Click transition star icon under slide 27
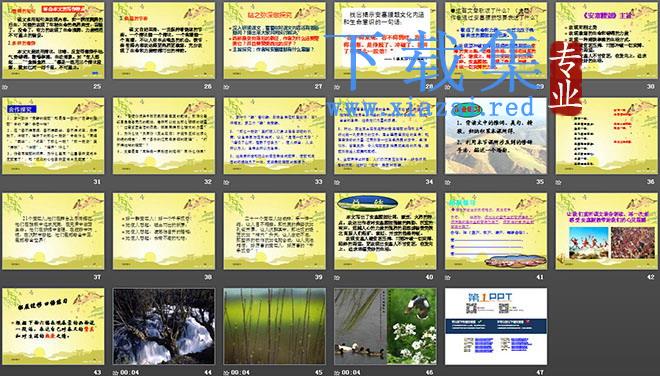Image resolution: width=660 pixels, height=376 pixels. click(226, 87)
